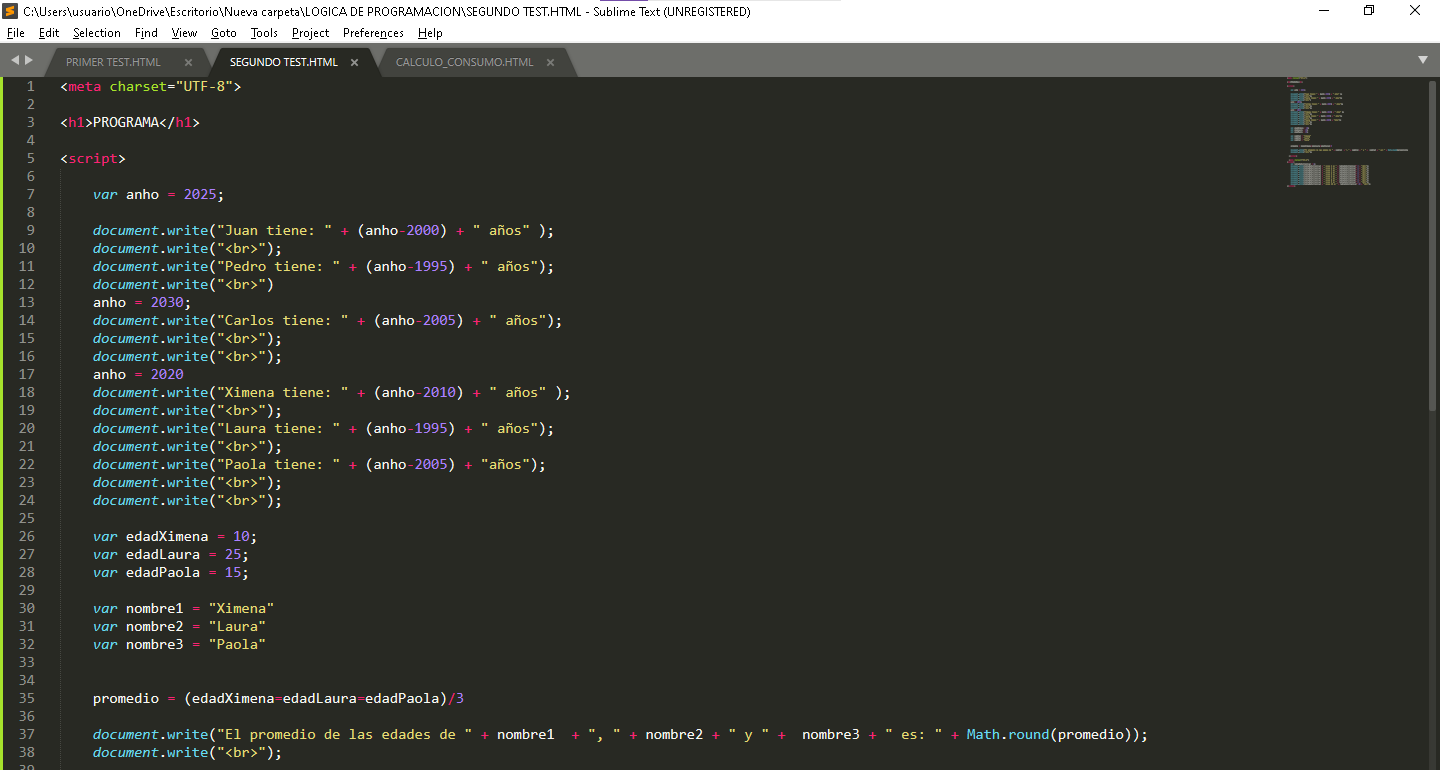This screenshot has width=1440, height=770.
Task: Click the minimap code preview
Action: (1345, 132)
